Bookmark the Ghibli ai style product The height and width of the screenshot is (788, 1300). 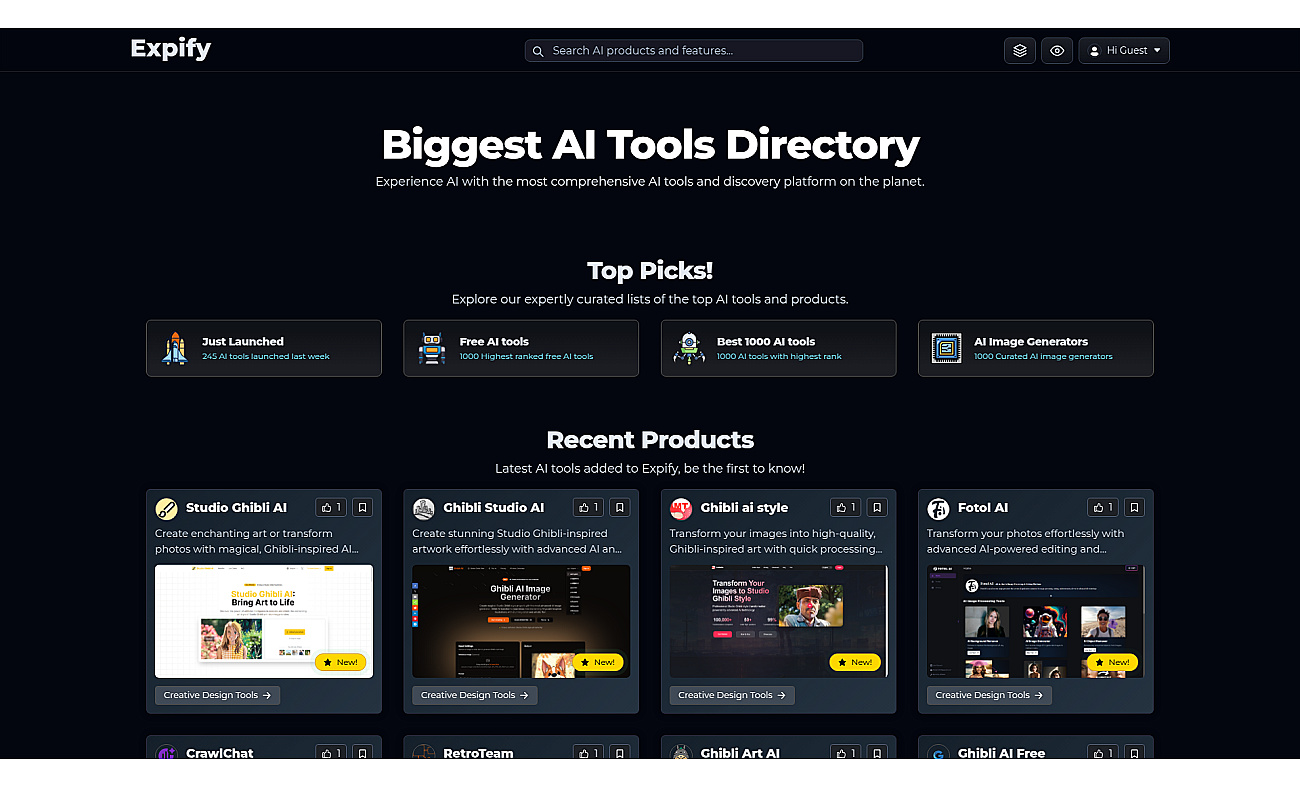(877, 508)
